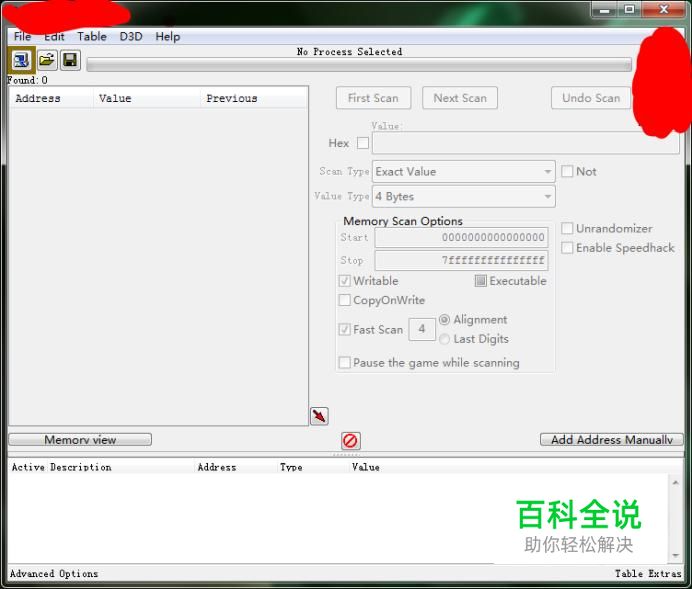Click the scan progress bar
Image resolution: width=692 pixels, height=589 pixels.
[x=359, y=65]
